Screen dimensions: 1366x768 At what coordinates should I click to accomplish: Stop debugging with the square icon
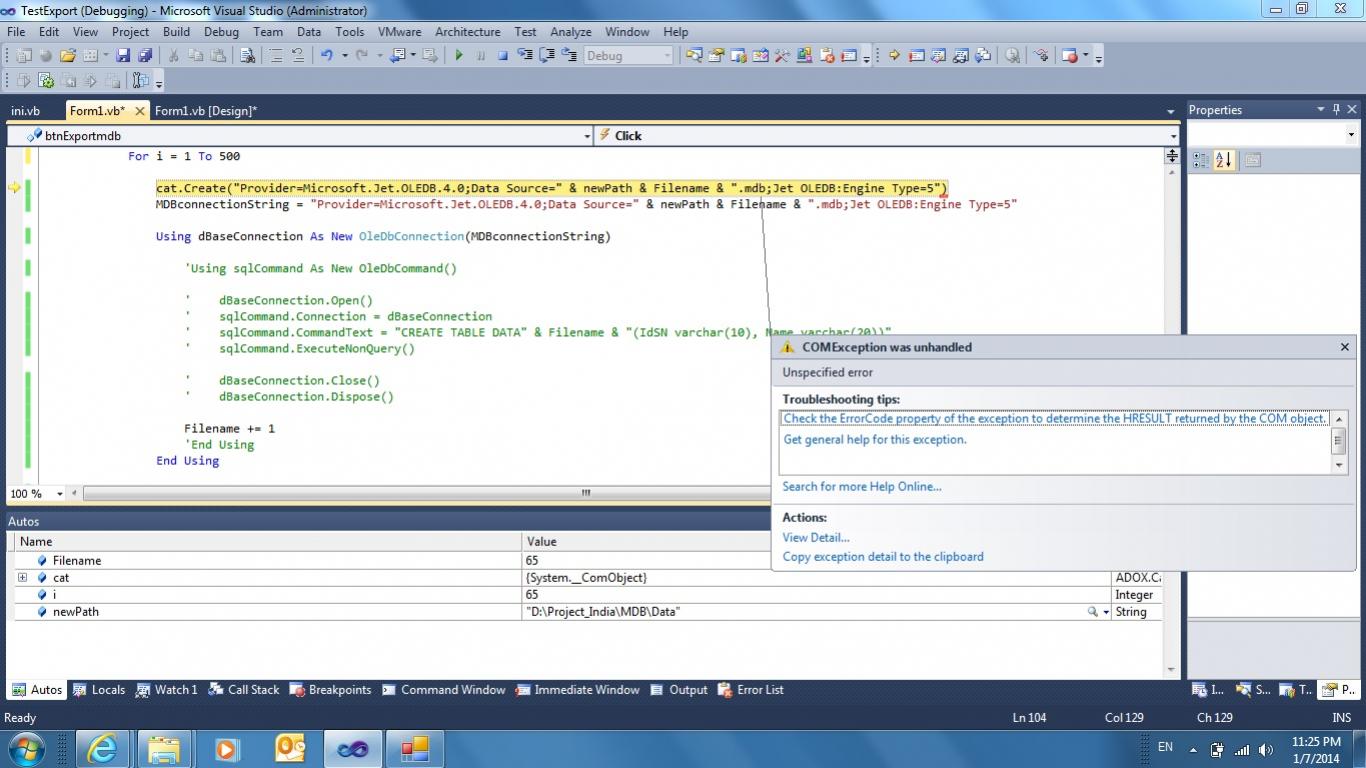[503, 56]
